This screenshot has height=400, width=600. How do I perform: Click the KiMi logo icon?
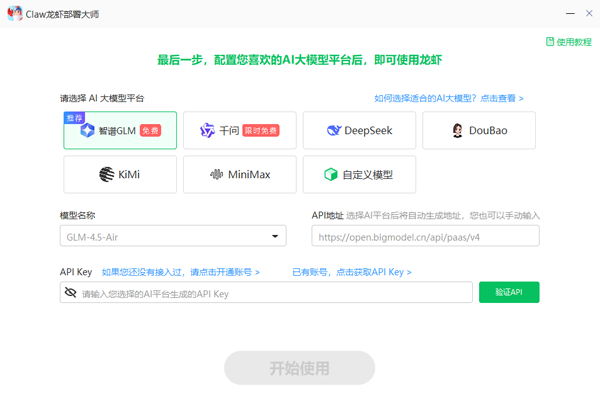106,175
